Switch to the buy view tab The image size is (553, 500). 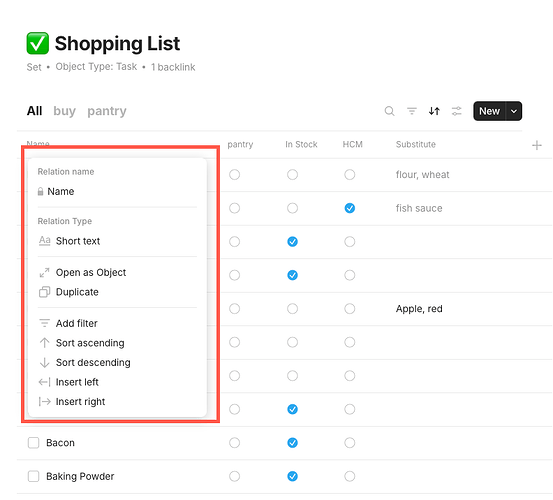(x=65, y=111)
